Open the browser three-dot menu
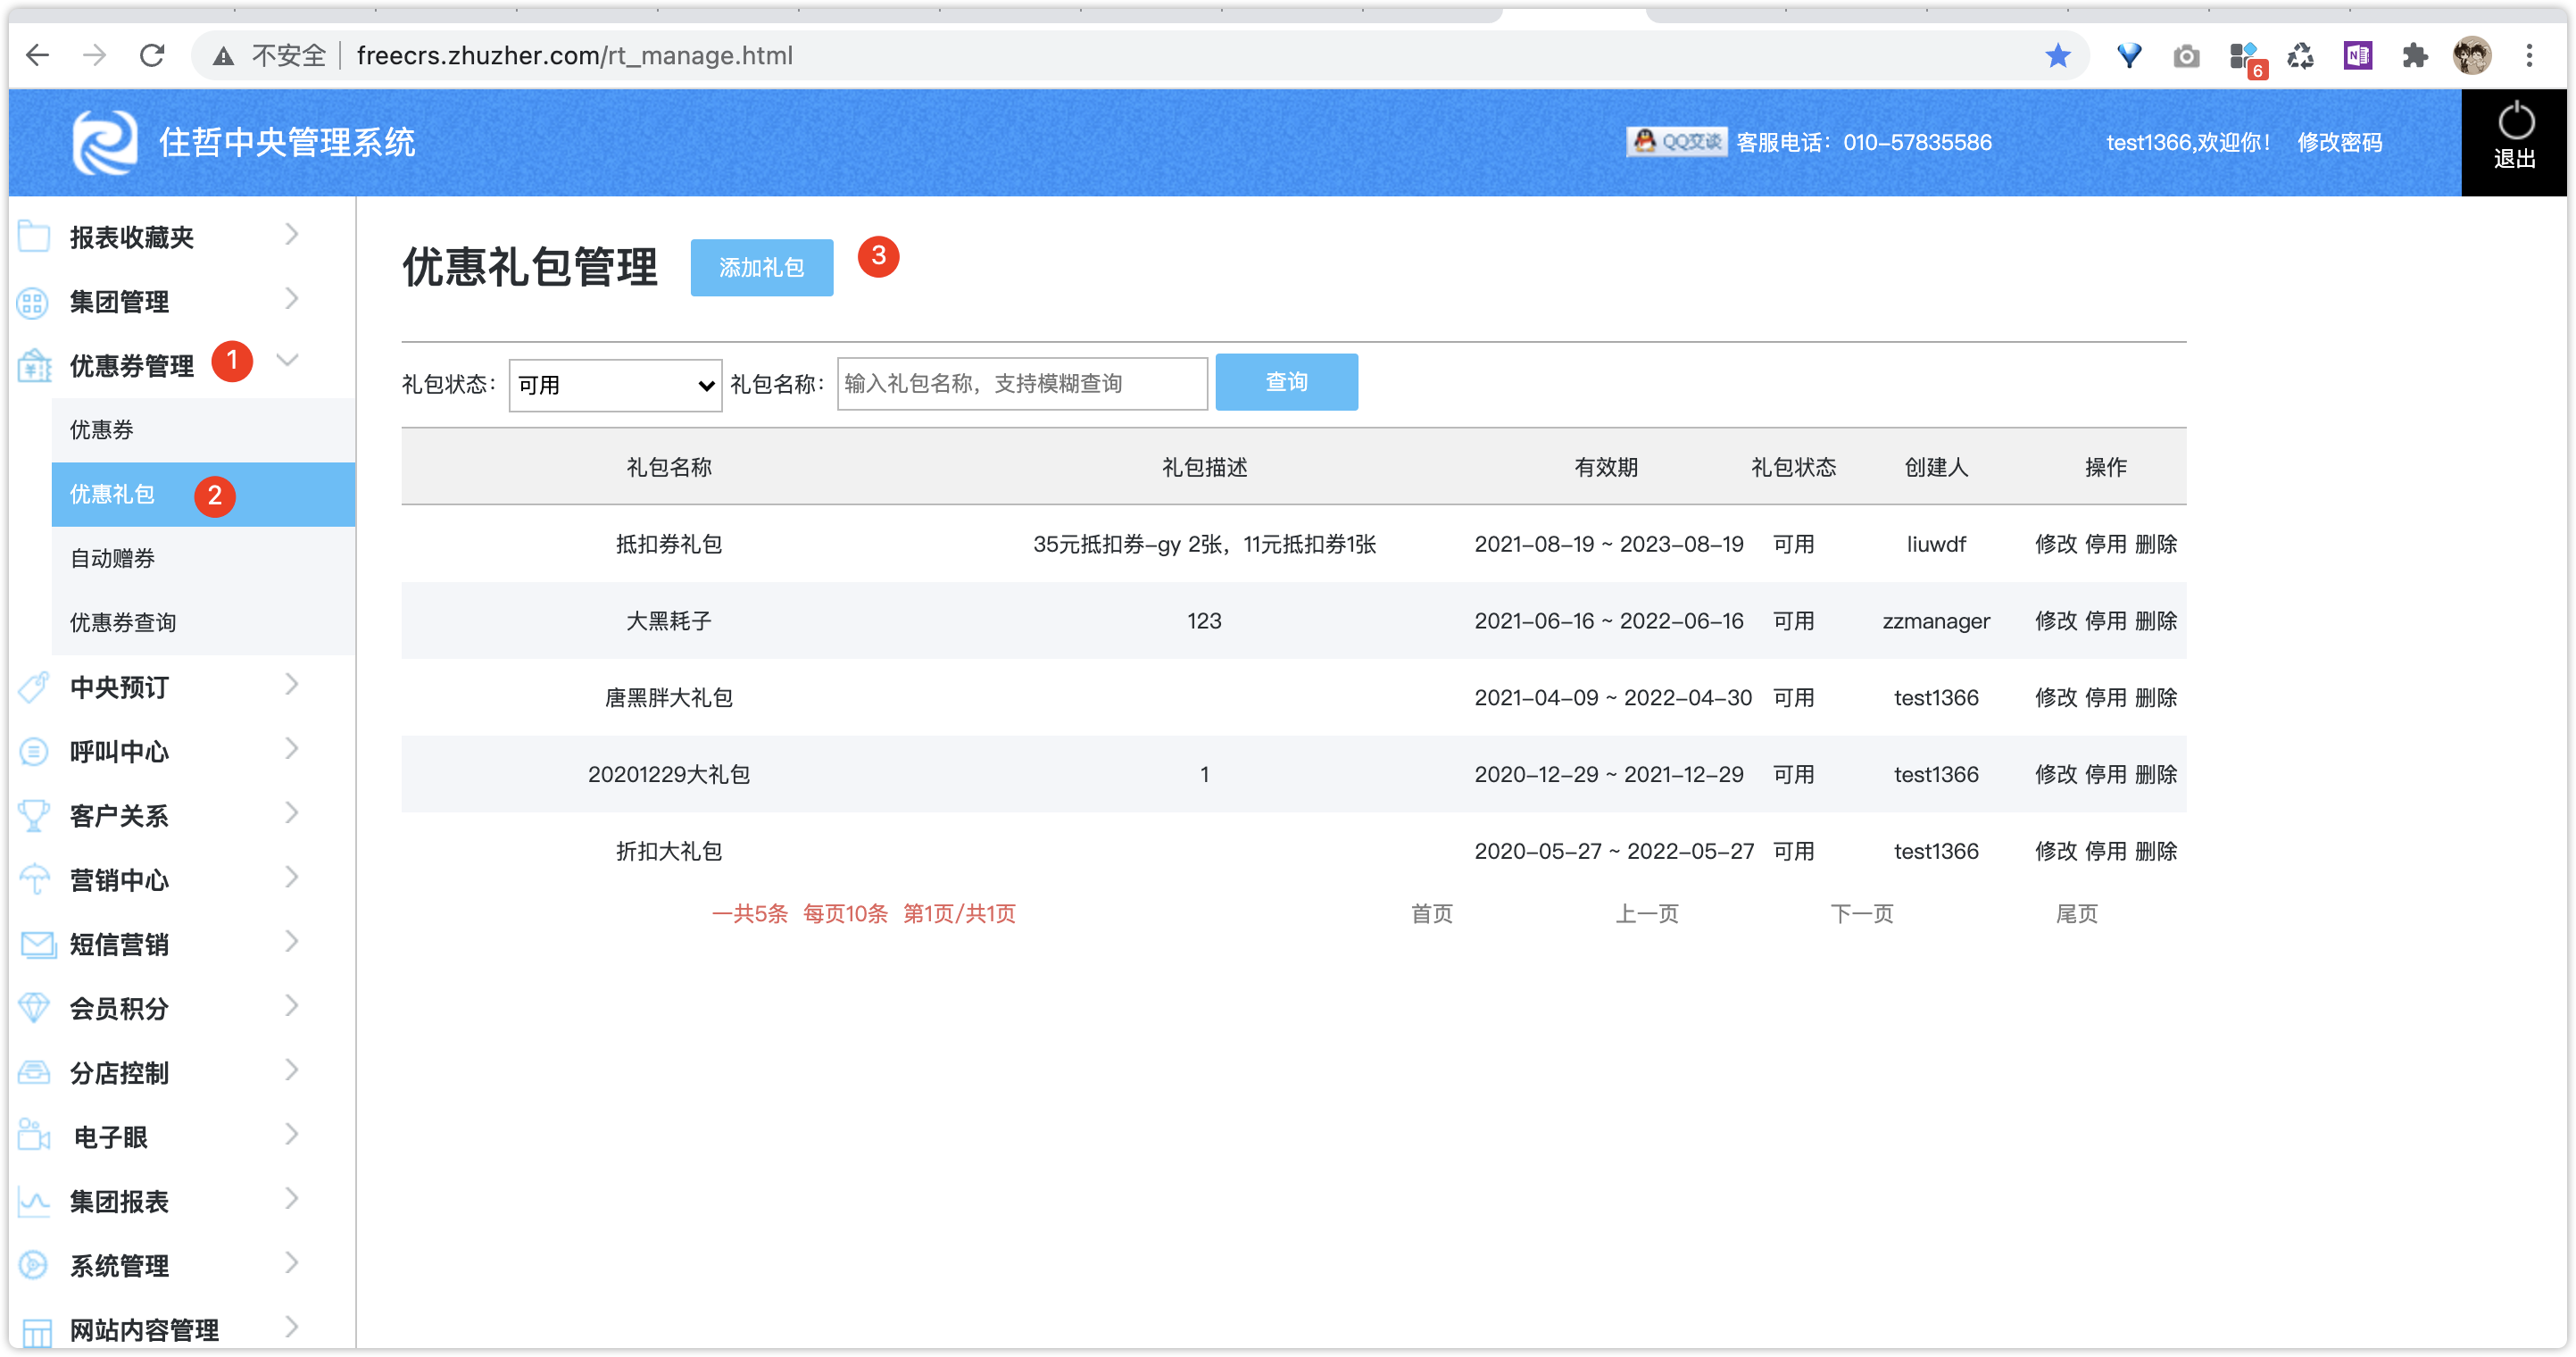This screenshot has height=1357, width=2576. 2529,56
